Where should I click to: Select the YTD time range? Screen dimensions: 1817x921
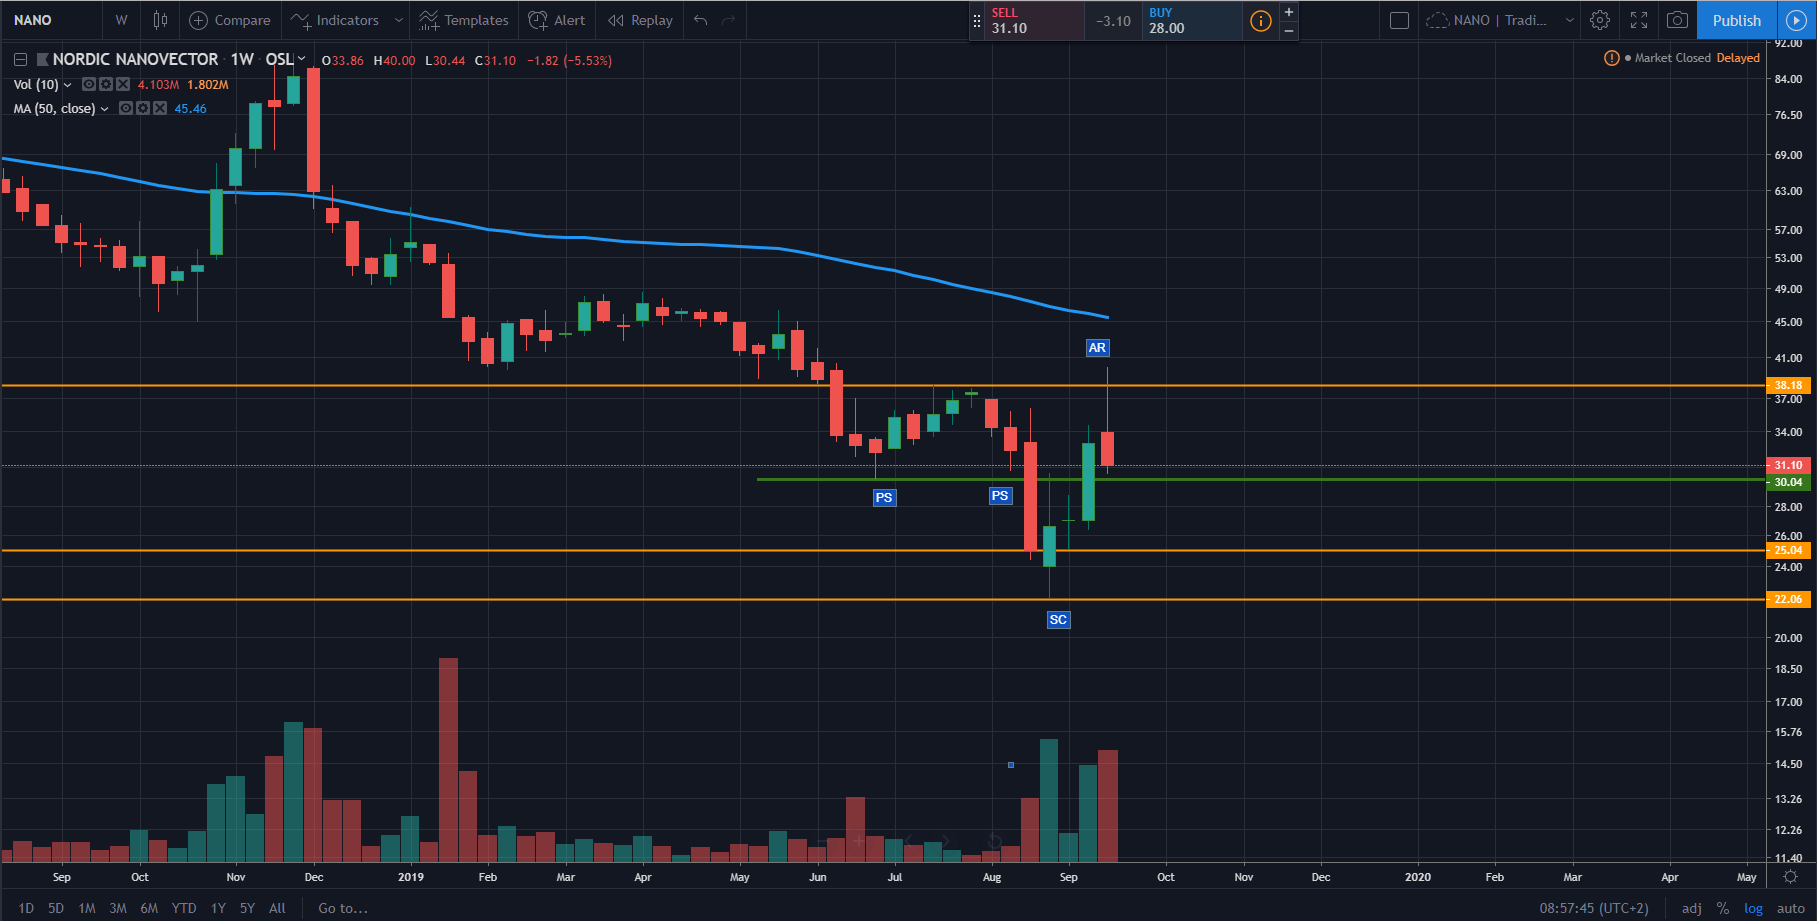184,908
